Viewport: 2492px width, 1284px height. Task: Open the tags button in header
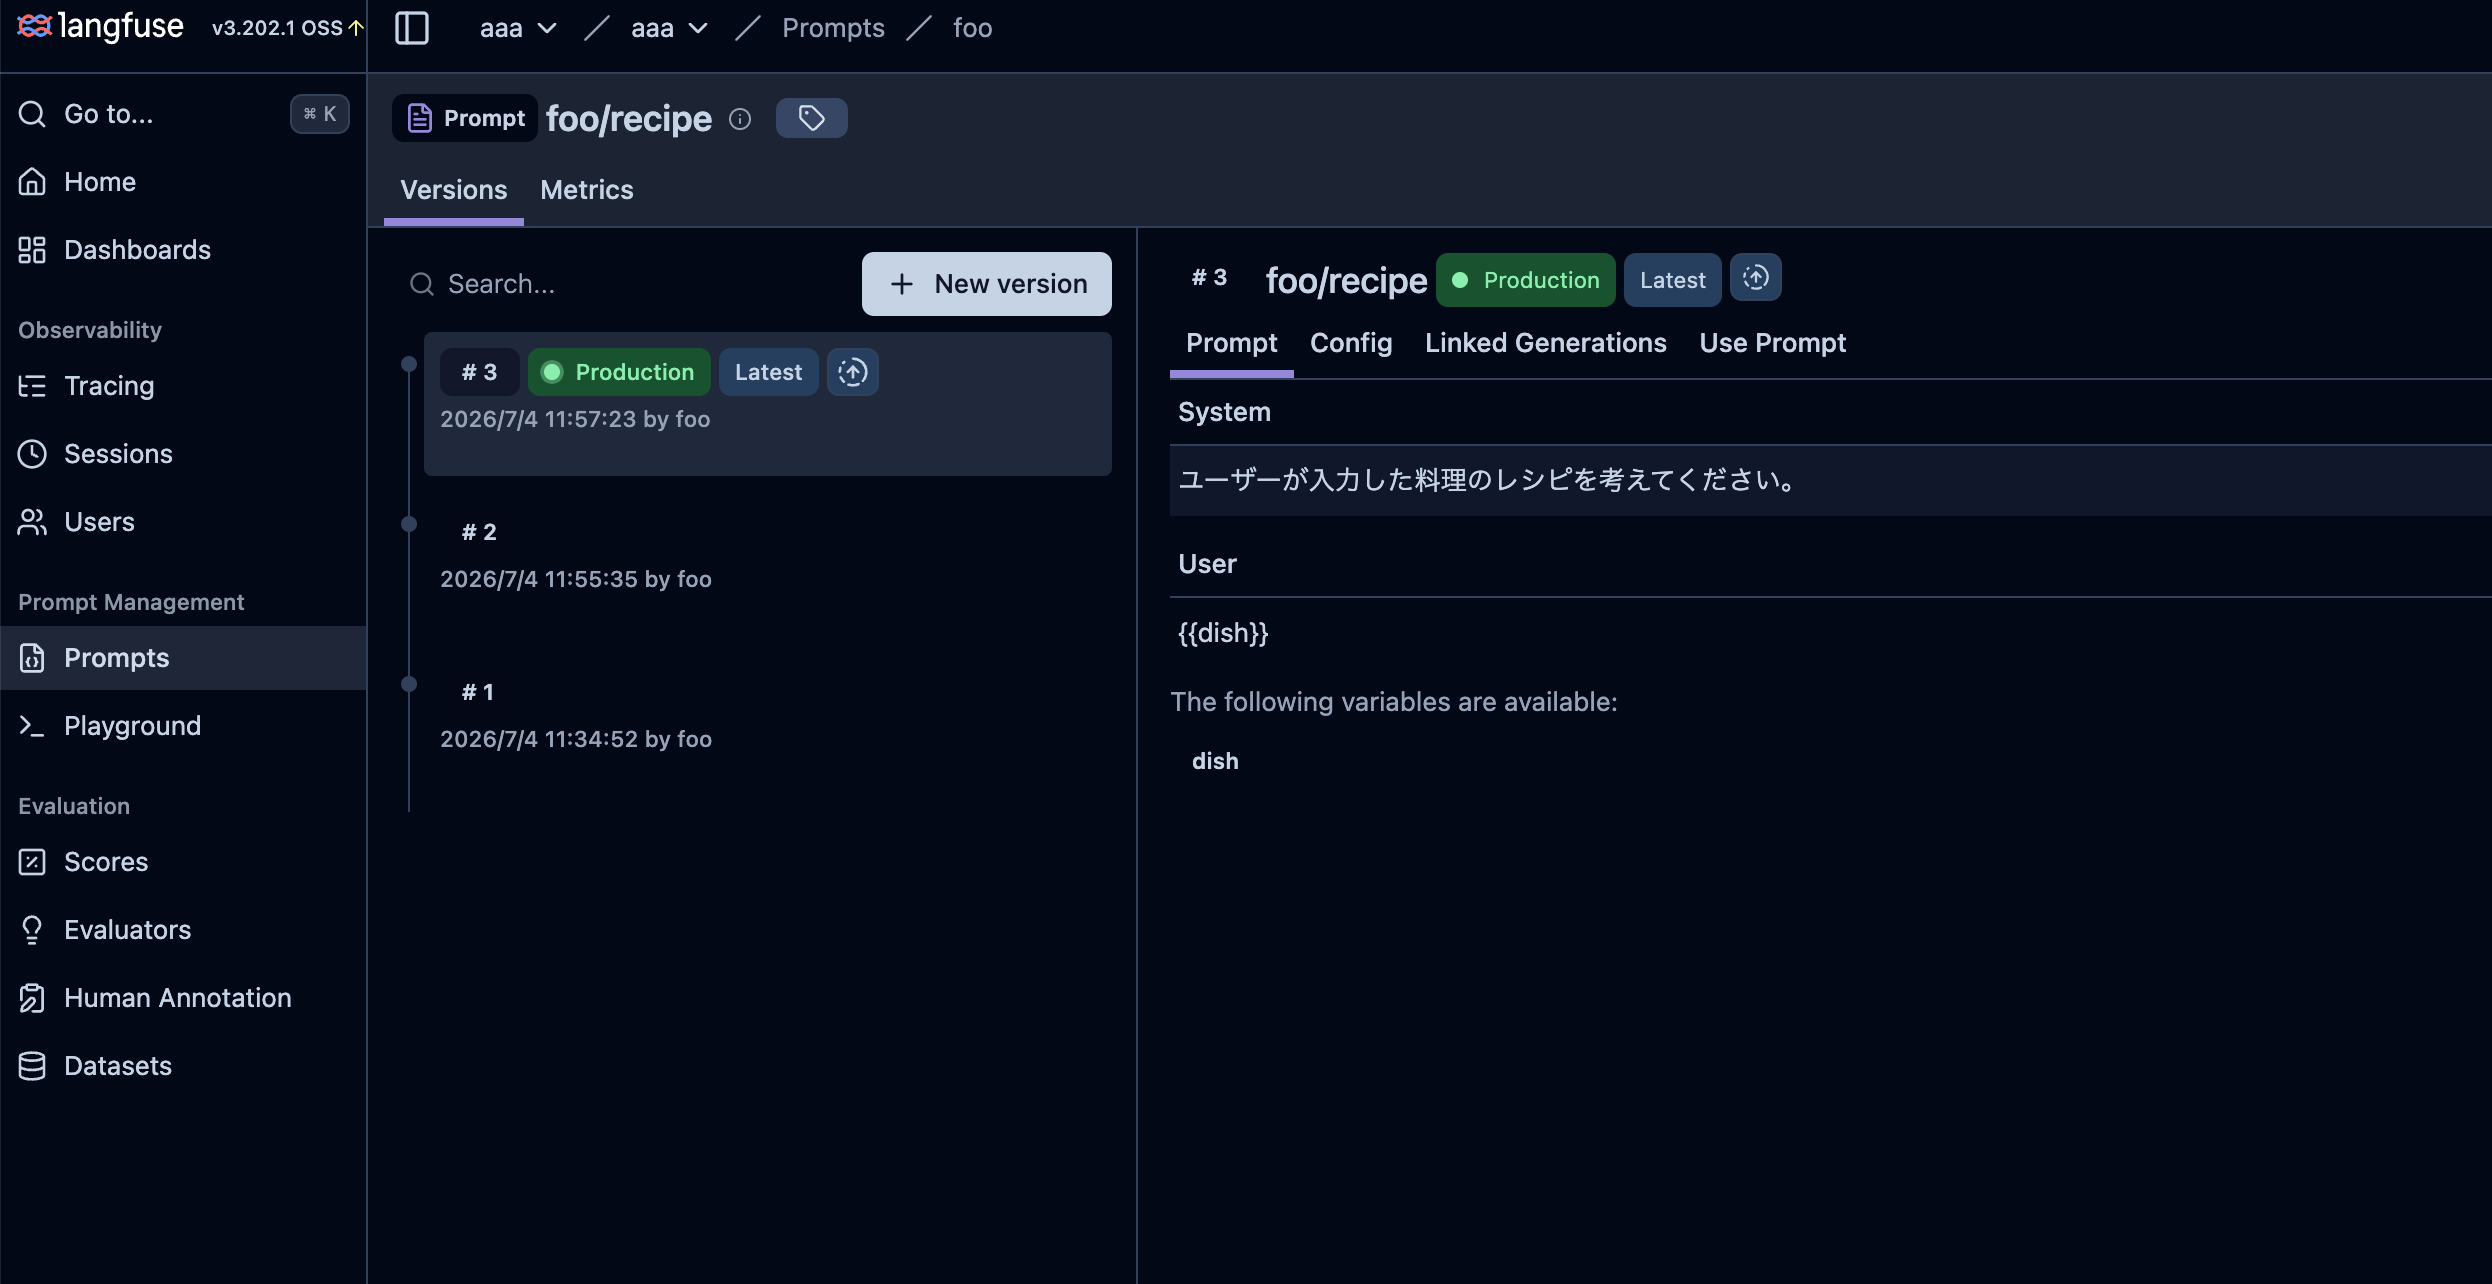(812, 118)
